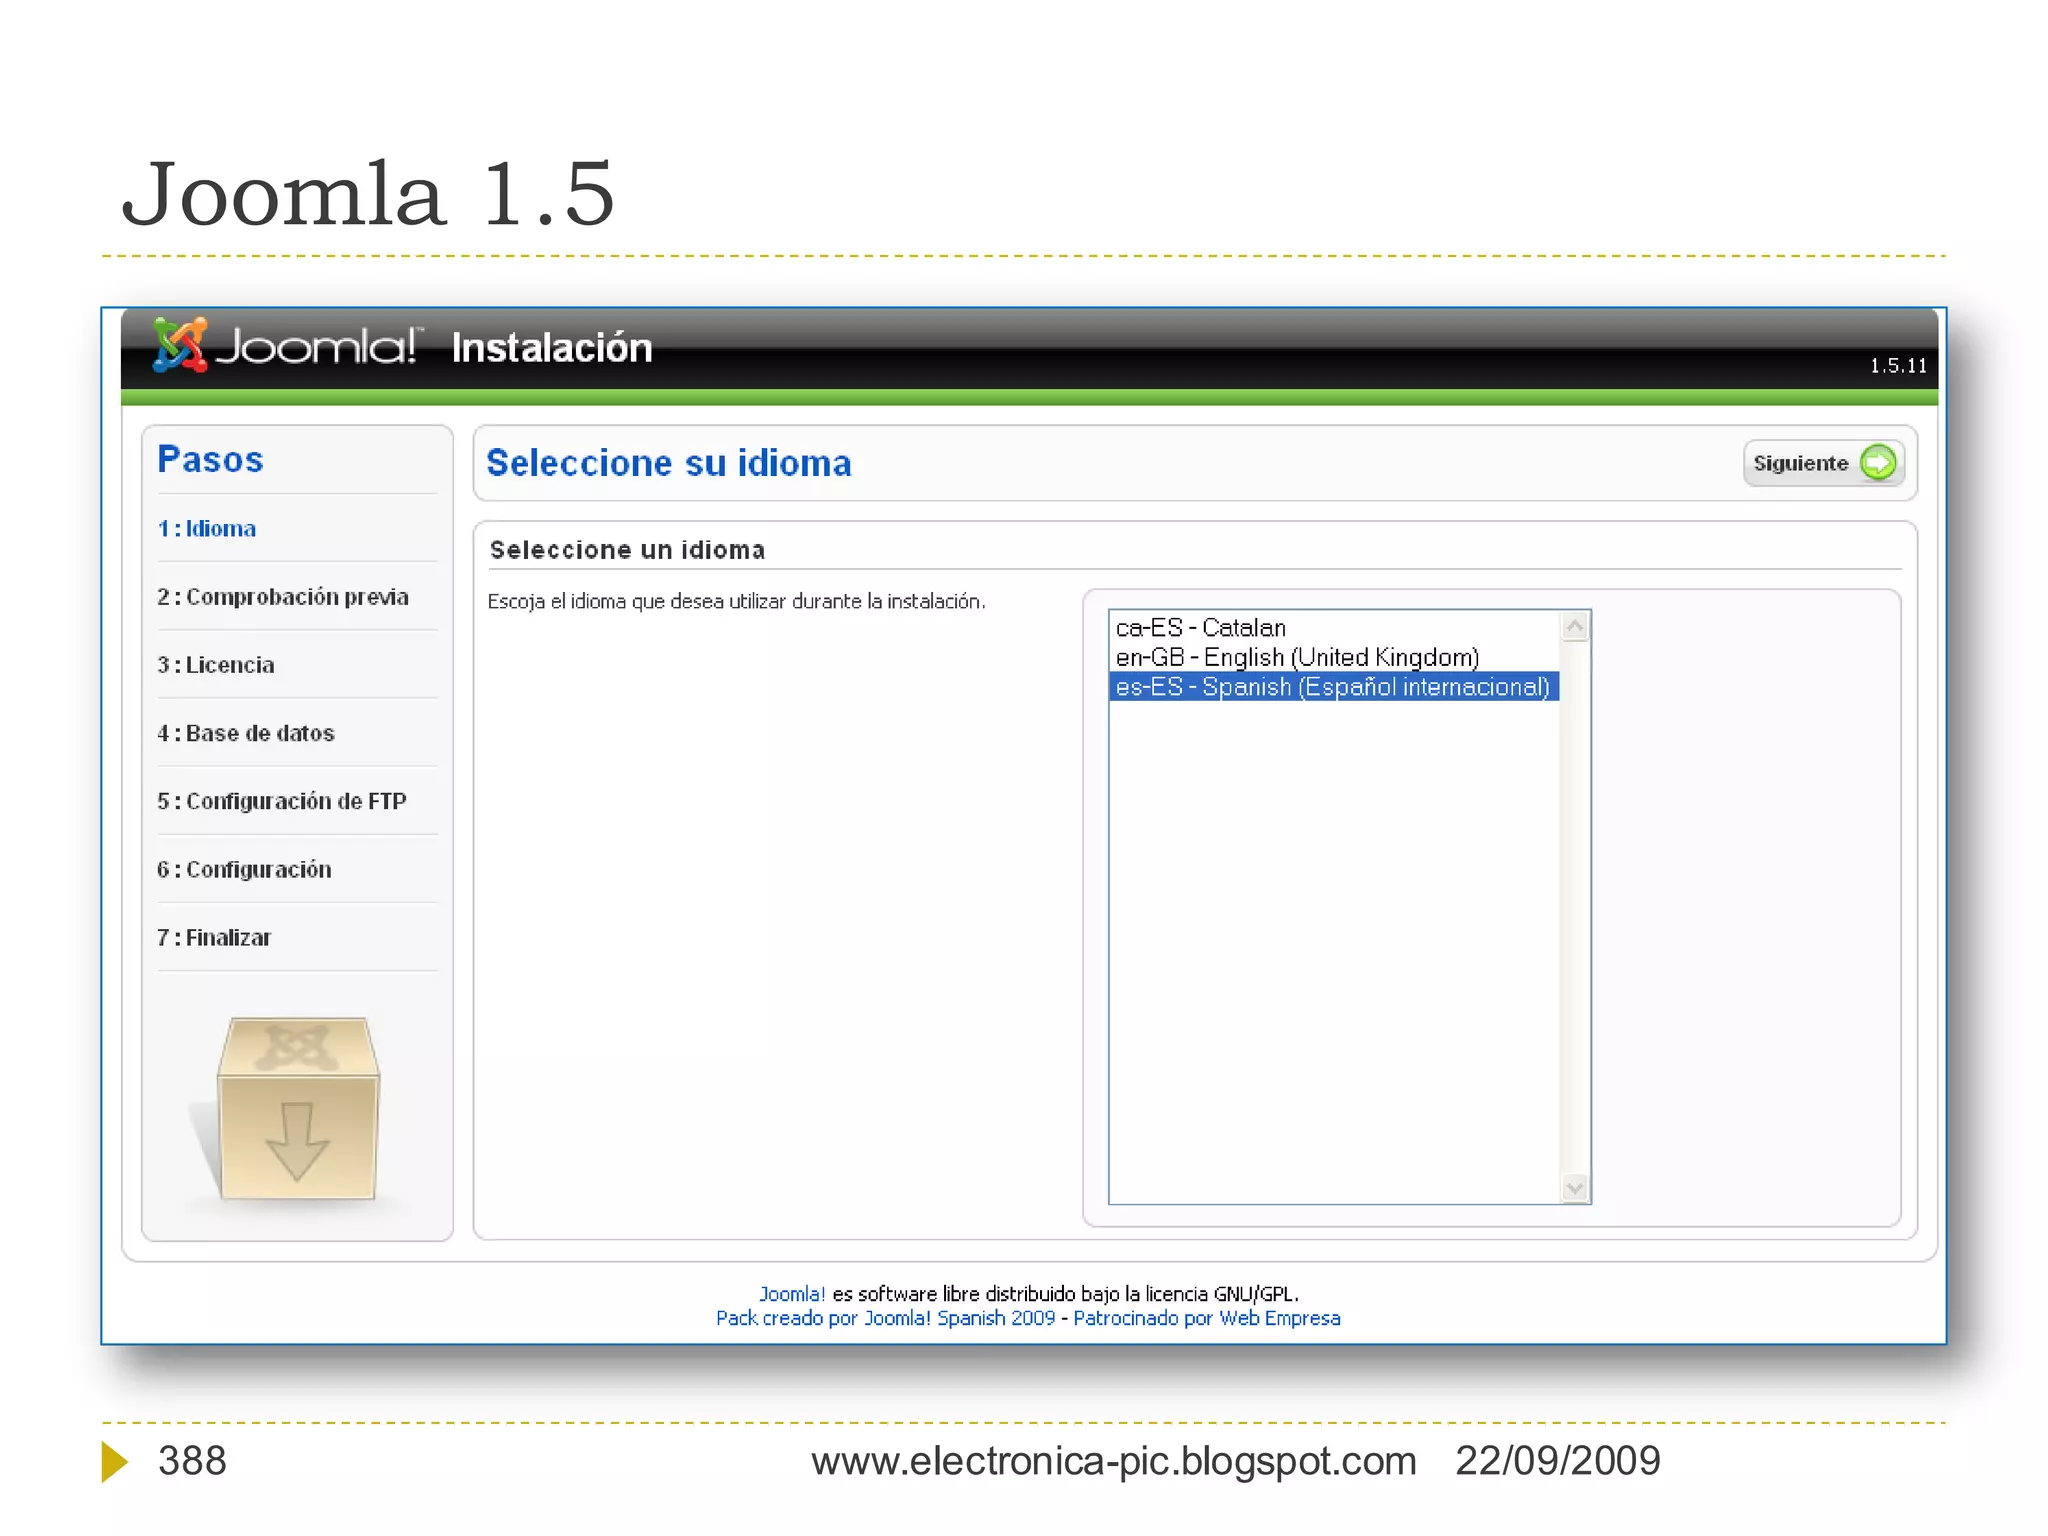Select ca-ES - Catalan language
The width and height of the screenshot is (2048, 1536).
tap(1333, 627)
